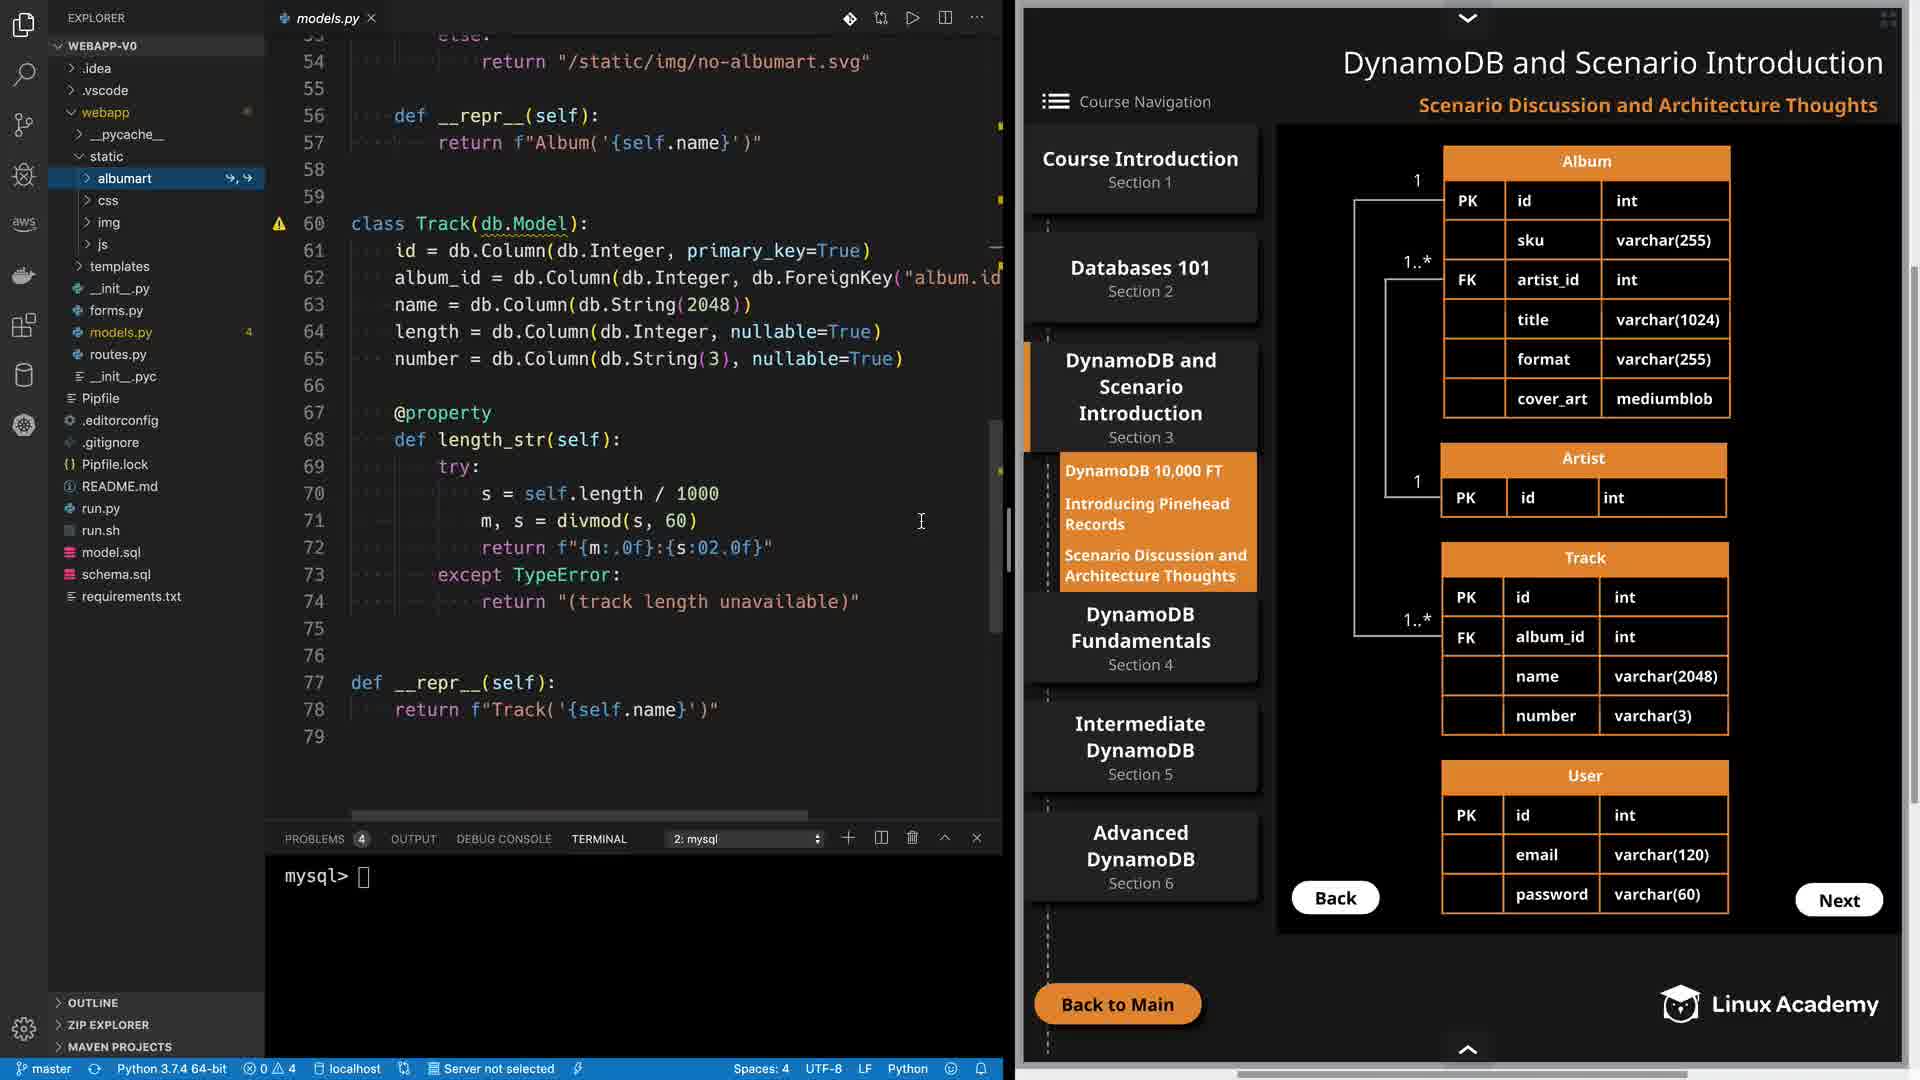Image resolution: width=1920 pixels, height=1080 pixels.
Task: Click the editor horizontal scrollbar
Action: (x=579, y=815)
